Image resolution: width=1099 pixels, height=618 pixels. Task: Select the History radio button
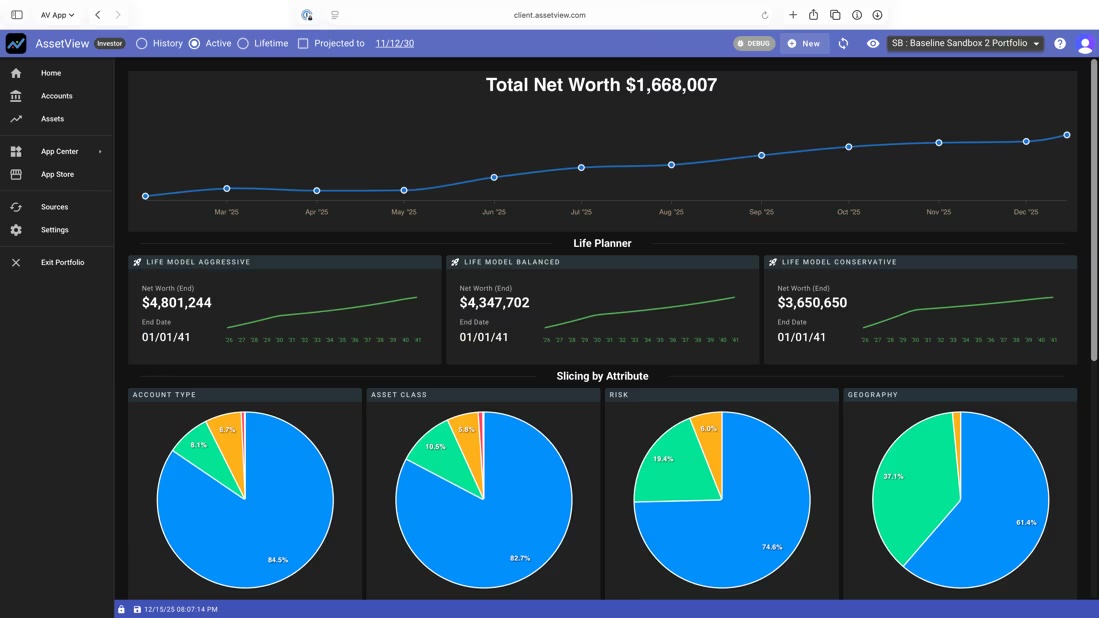coord(142,44)
